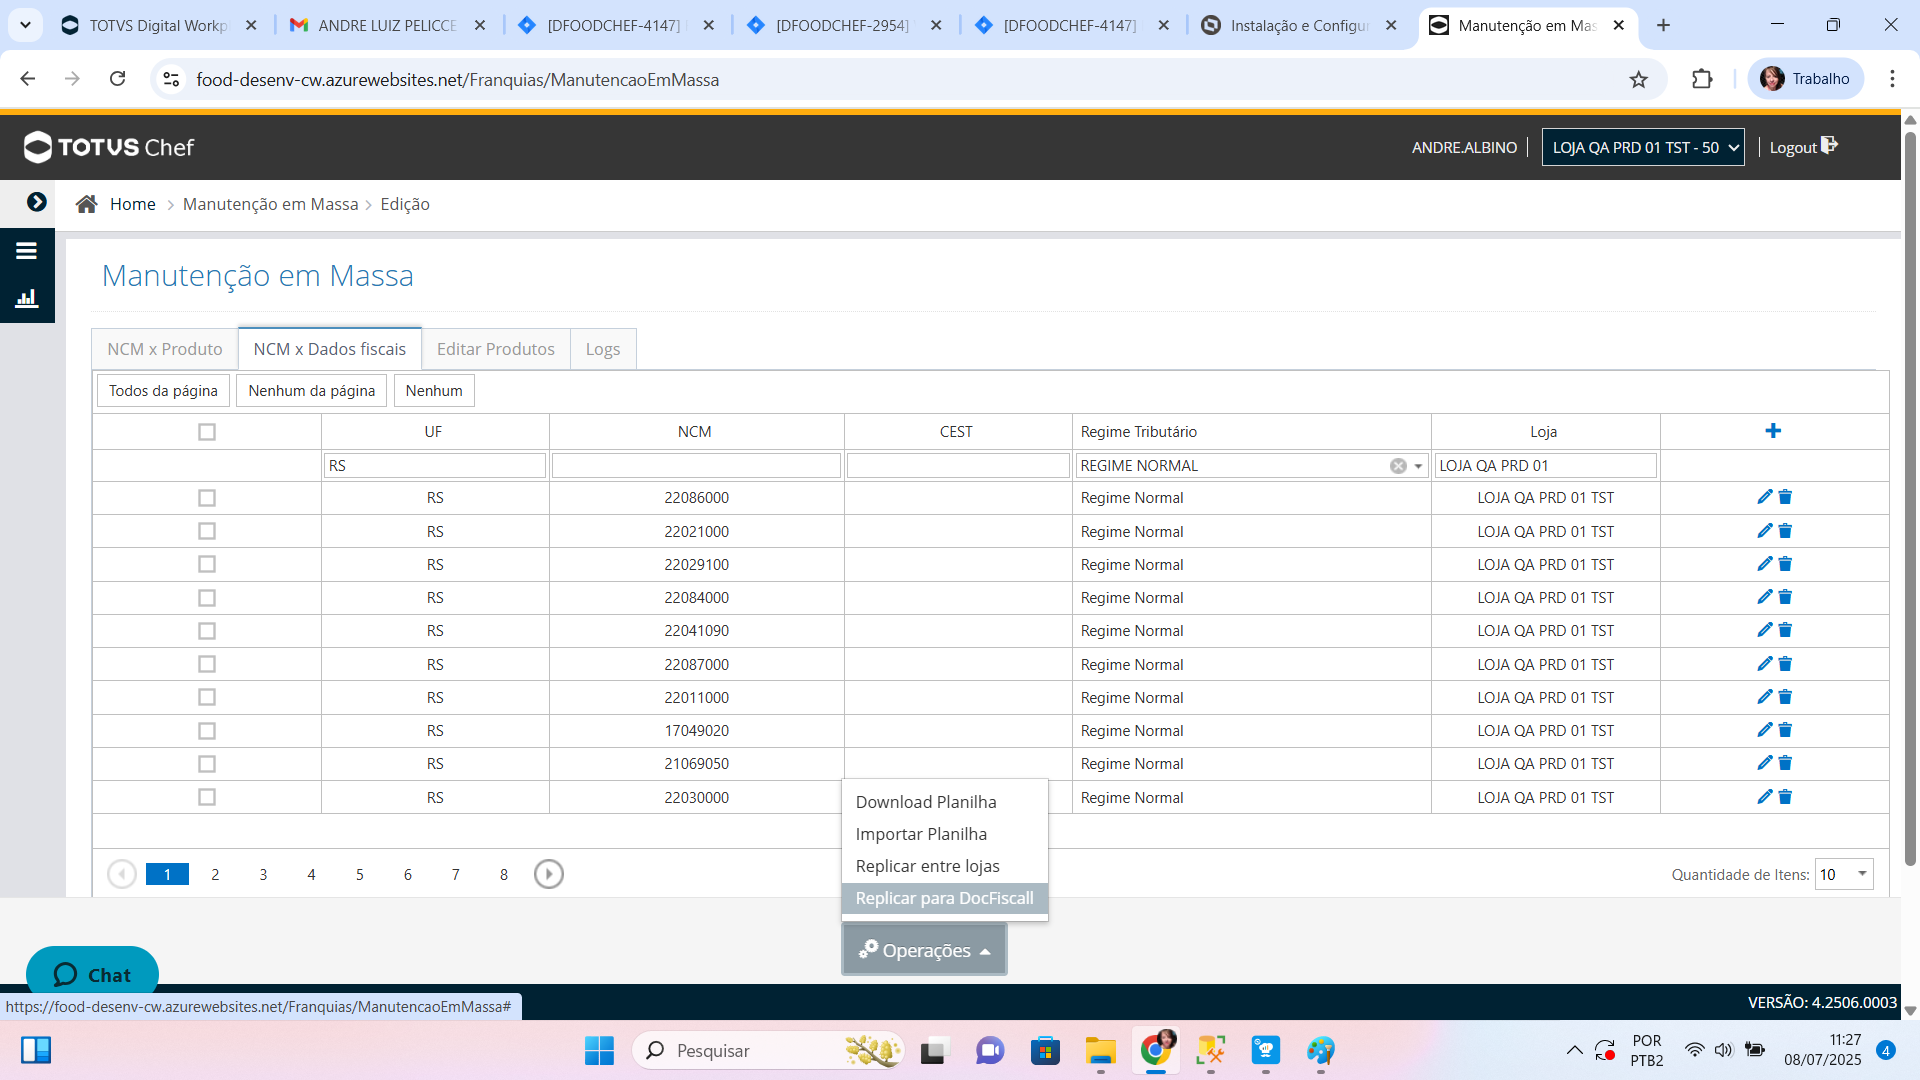Click the trash delete icon for NCM 22021000
1920x1080 pixels.
(1785, 531)
